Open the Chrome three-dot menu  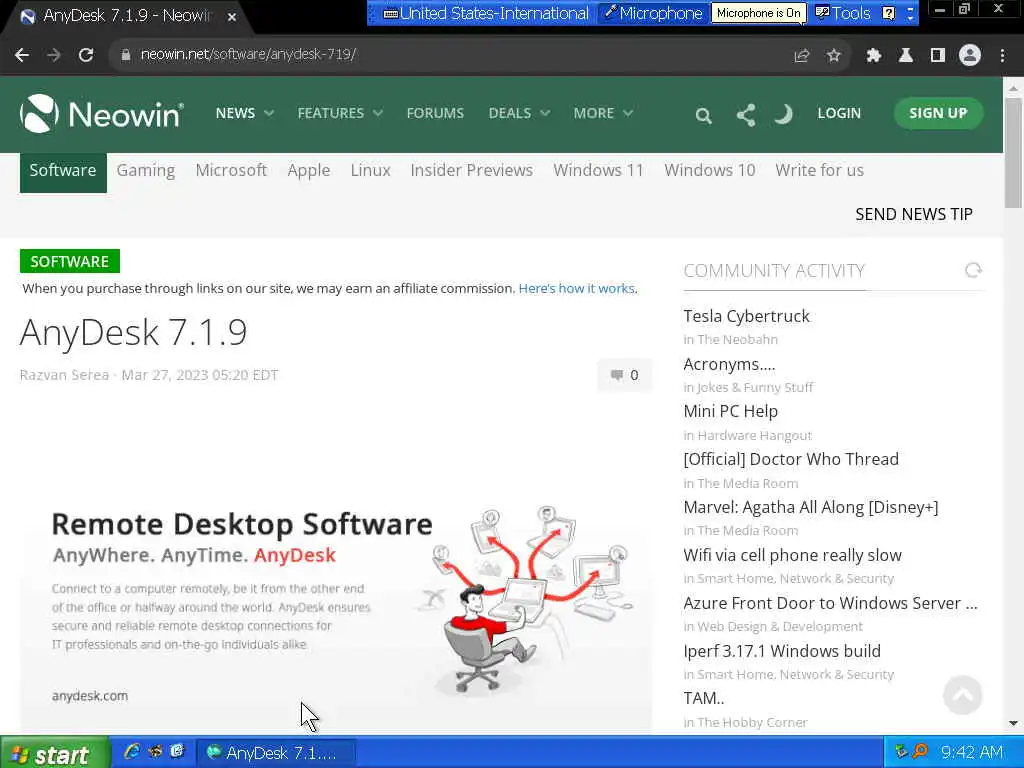pyautogui.click(x=1002, y=56)
